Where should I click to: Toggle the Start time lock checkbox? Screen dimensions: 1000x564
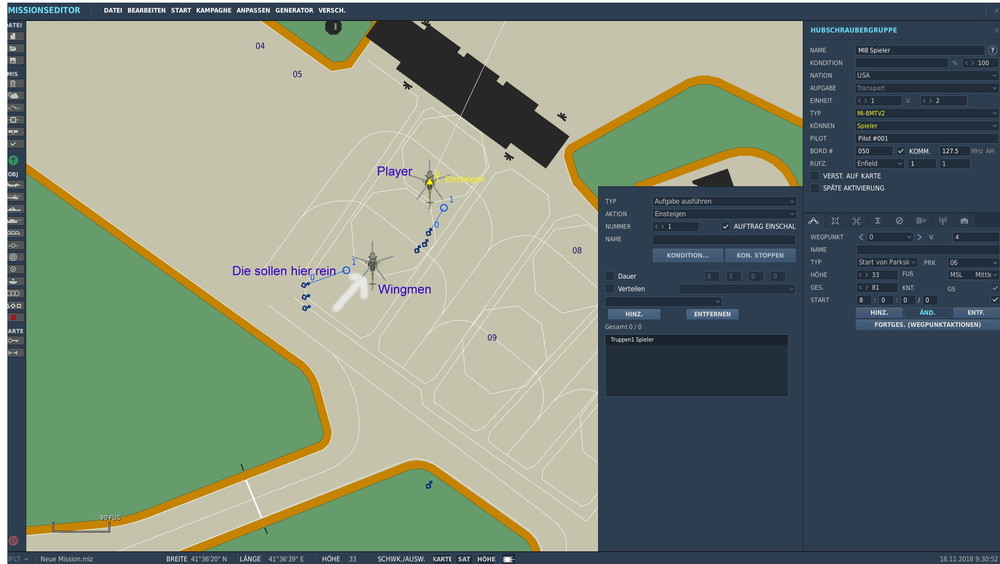coord(995,300)
